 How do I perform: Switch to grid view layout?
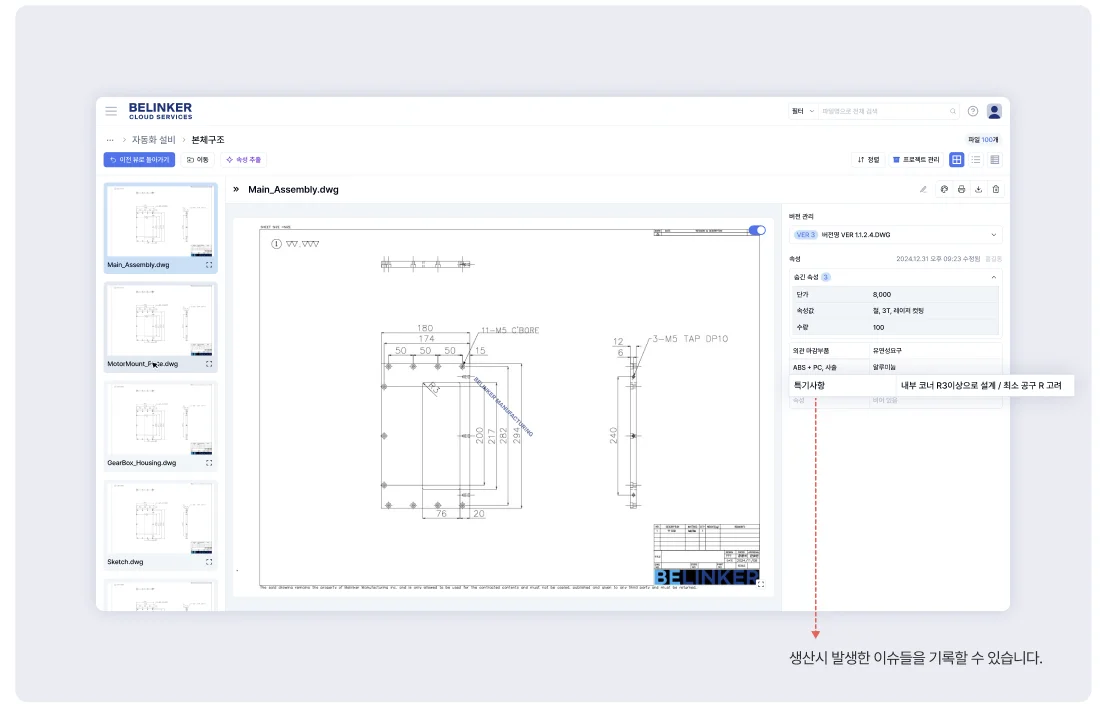(x=957, y=159)
